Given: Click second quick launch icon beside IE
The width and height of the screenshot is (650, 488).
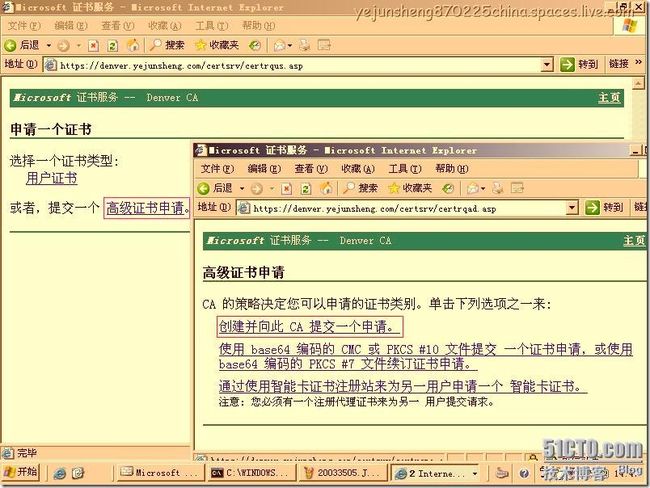Looking at the screenshot, I should (78, 473).
